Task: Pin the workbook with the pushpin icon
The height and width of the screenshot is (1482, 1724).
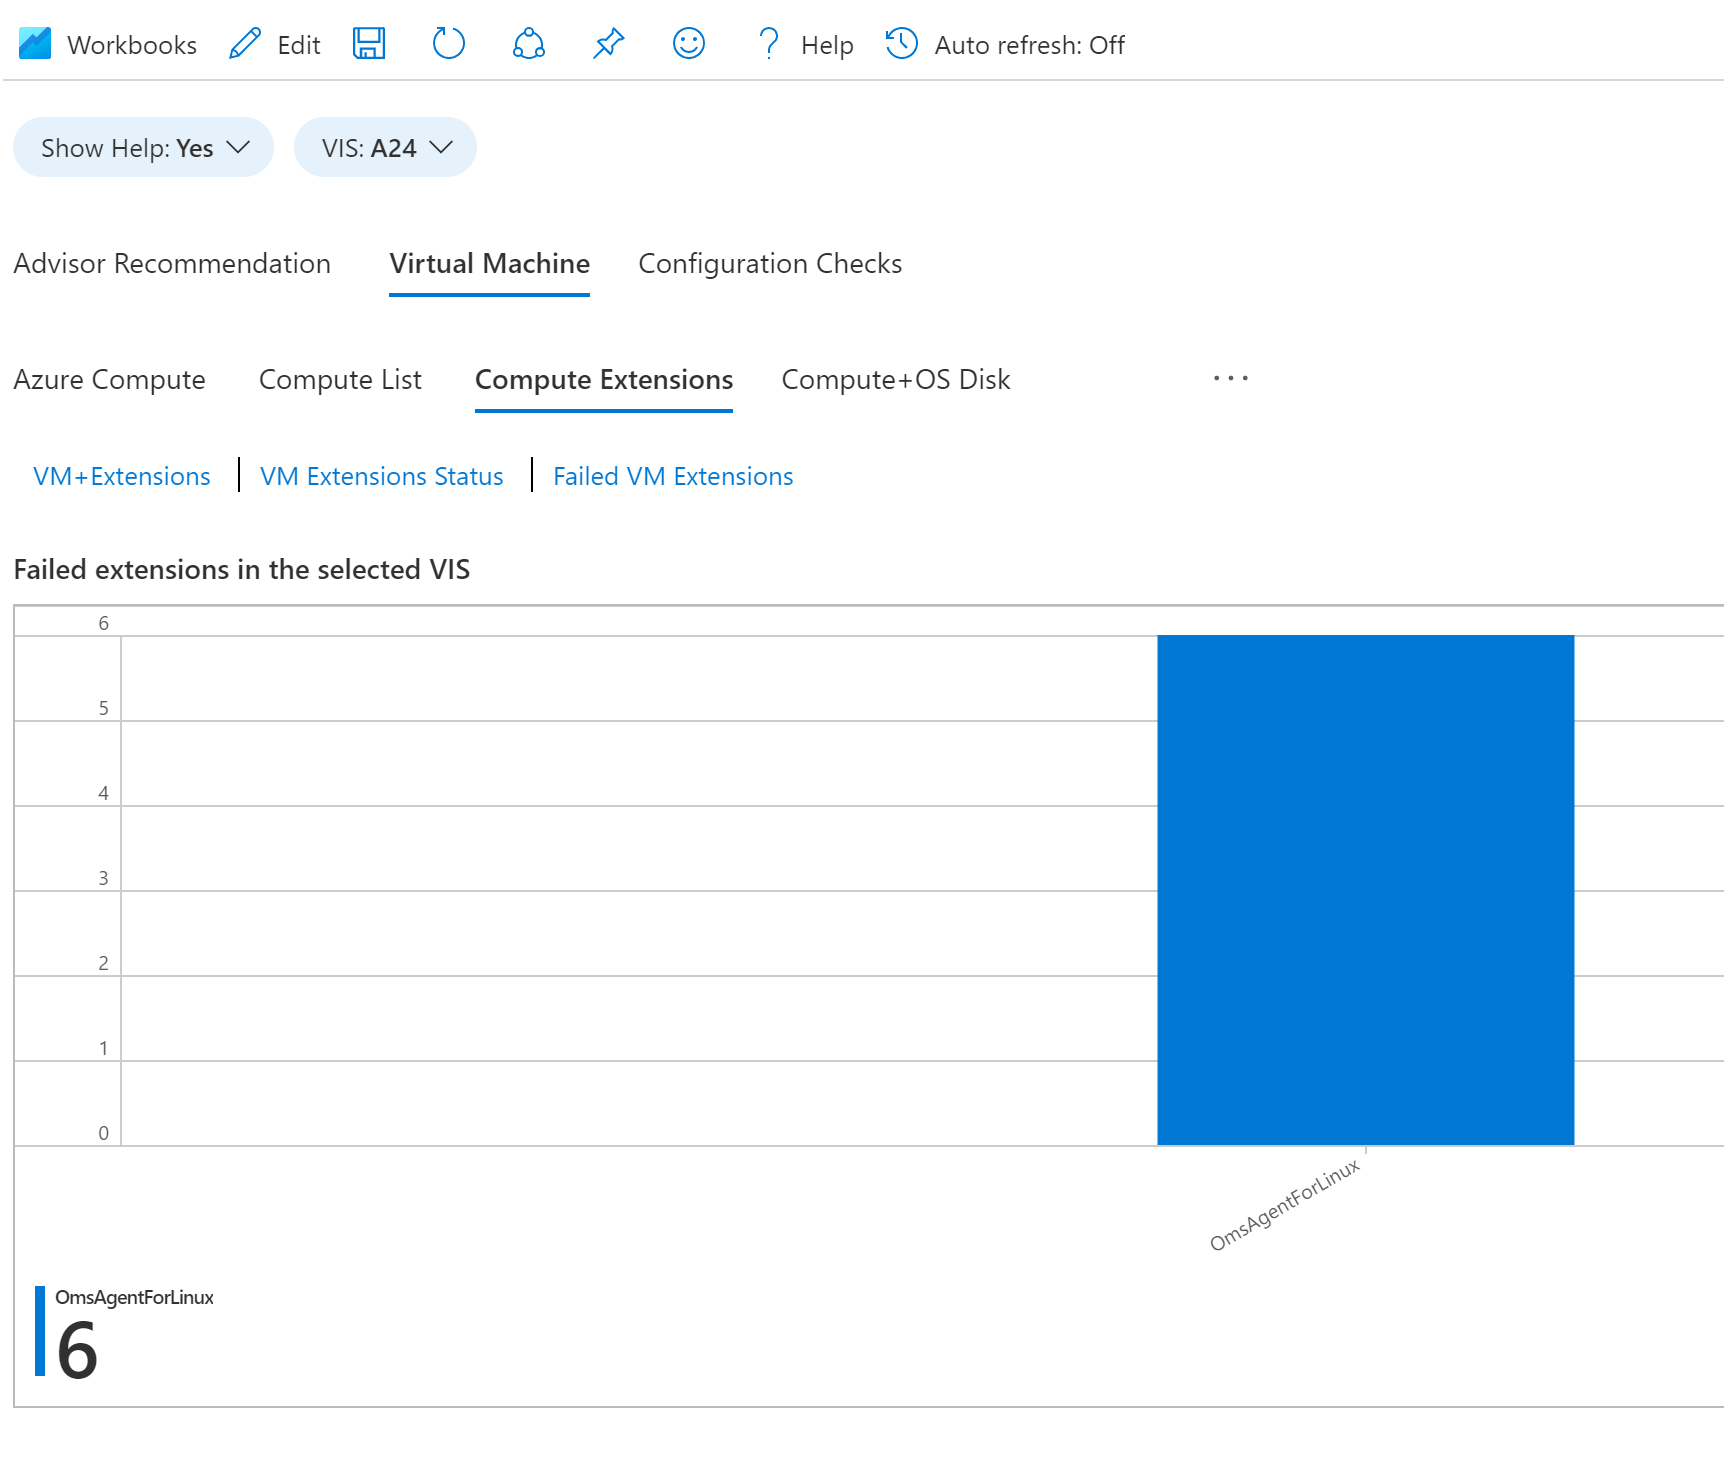Action: pyautogui.click(x=609, y=44)
